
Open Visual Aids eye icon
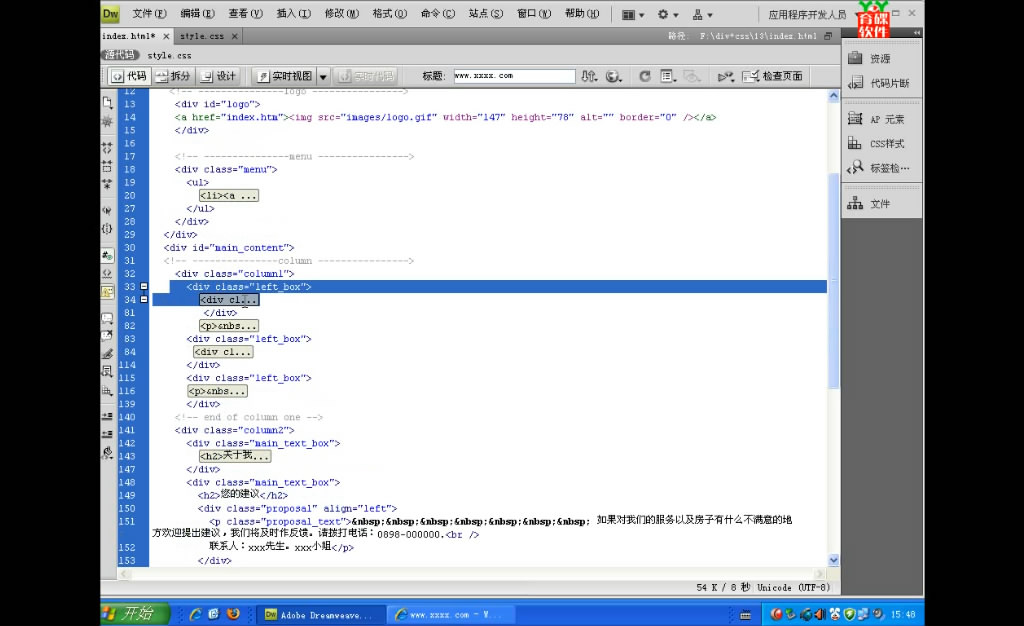point(692,76)
